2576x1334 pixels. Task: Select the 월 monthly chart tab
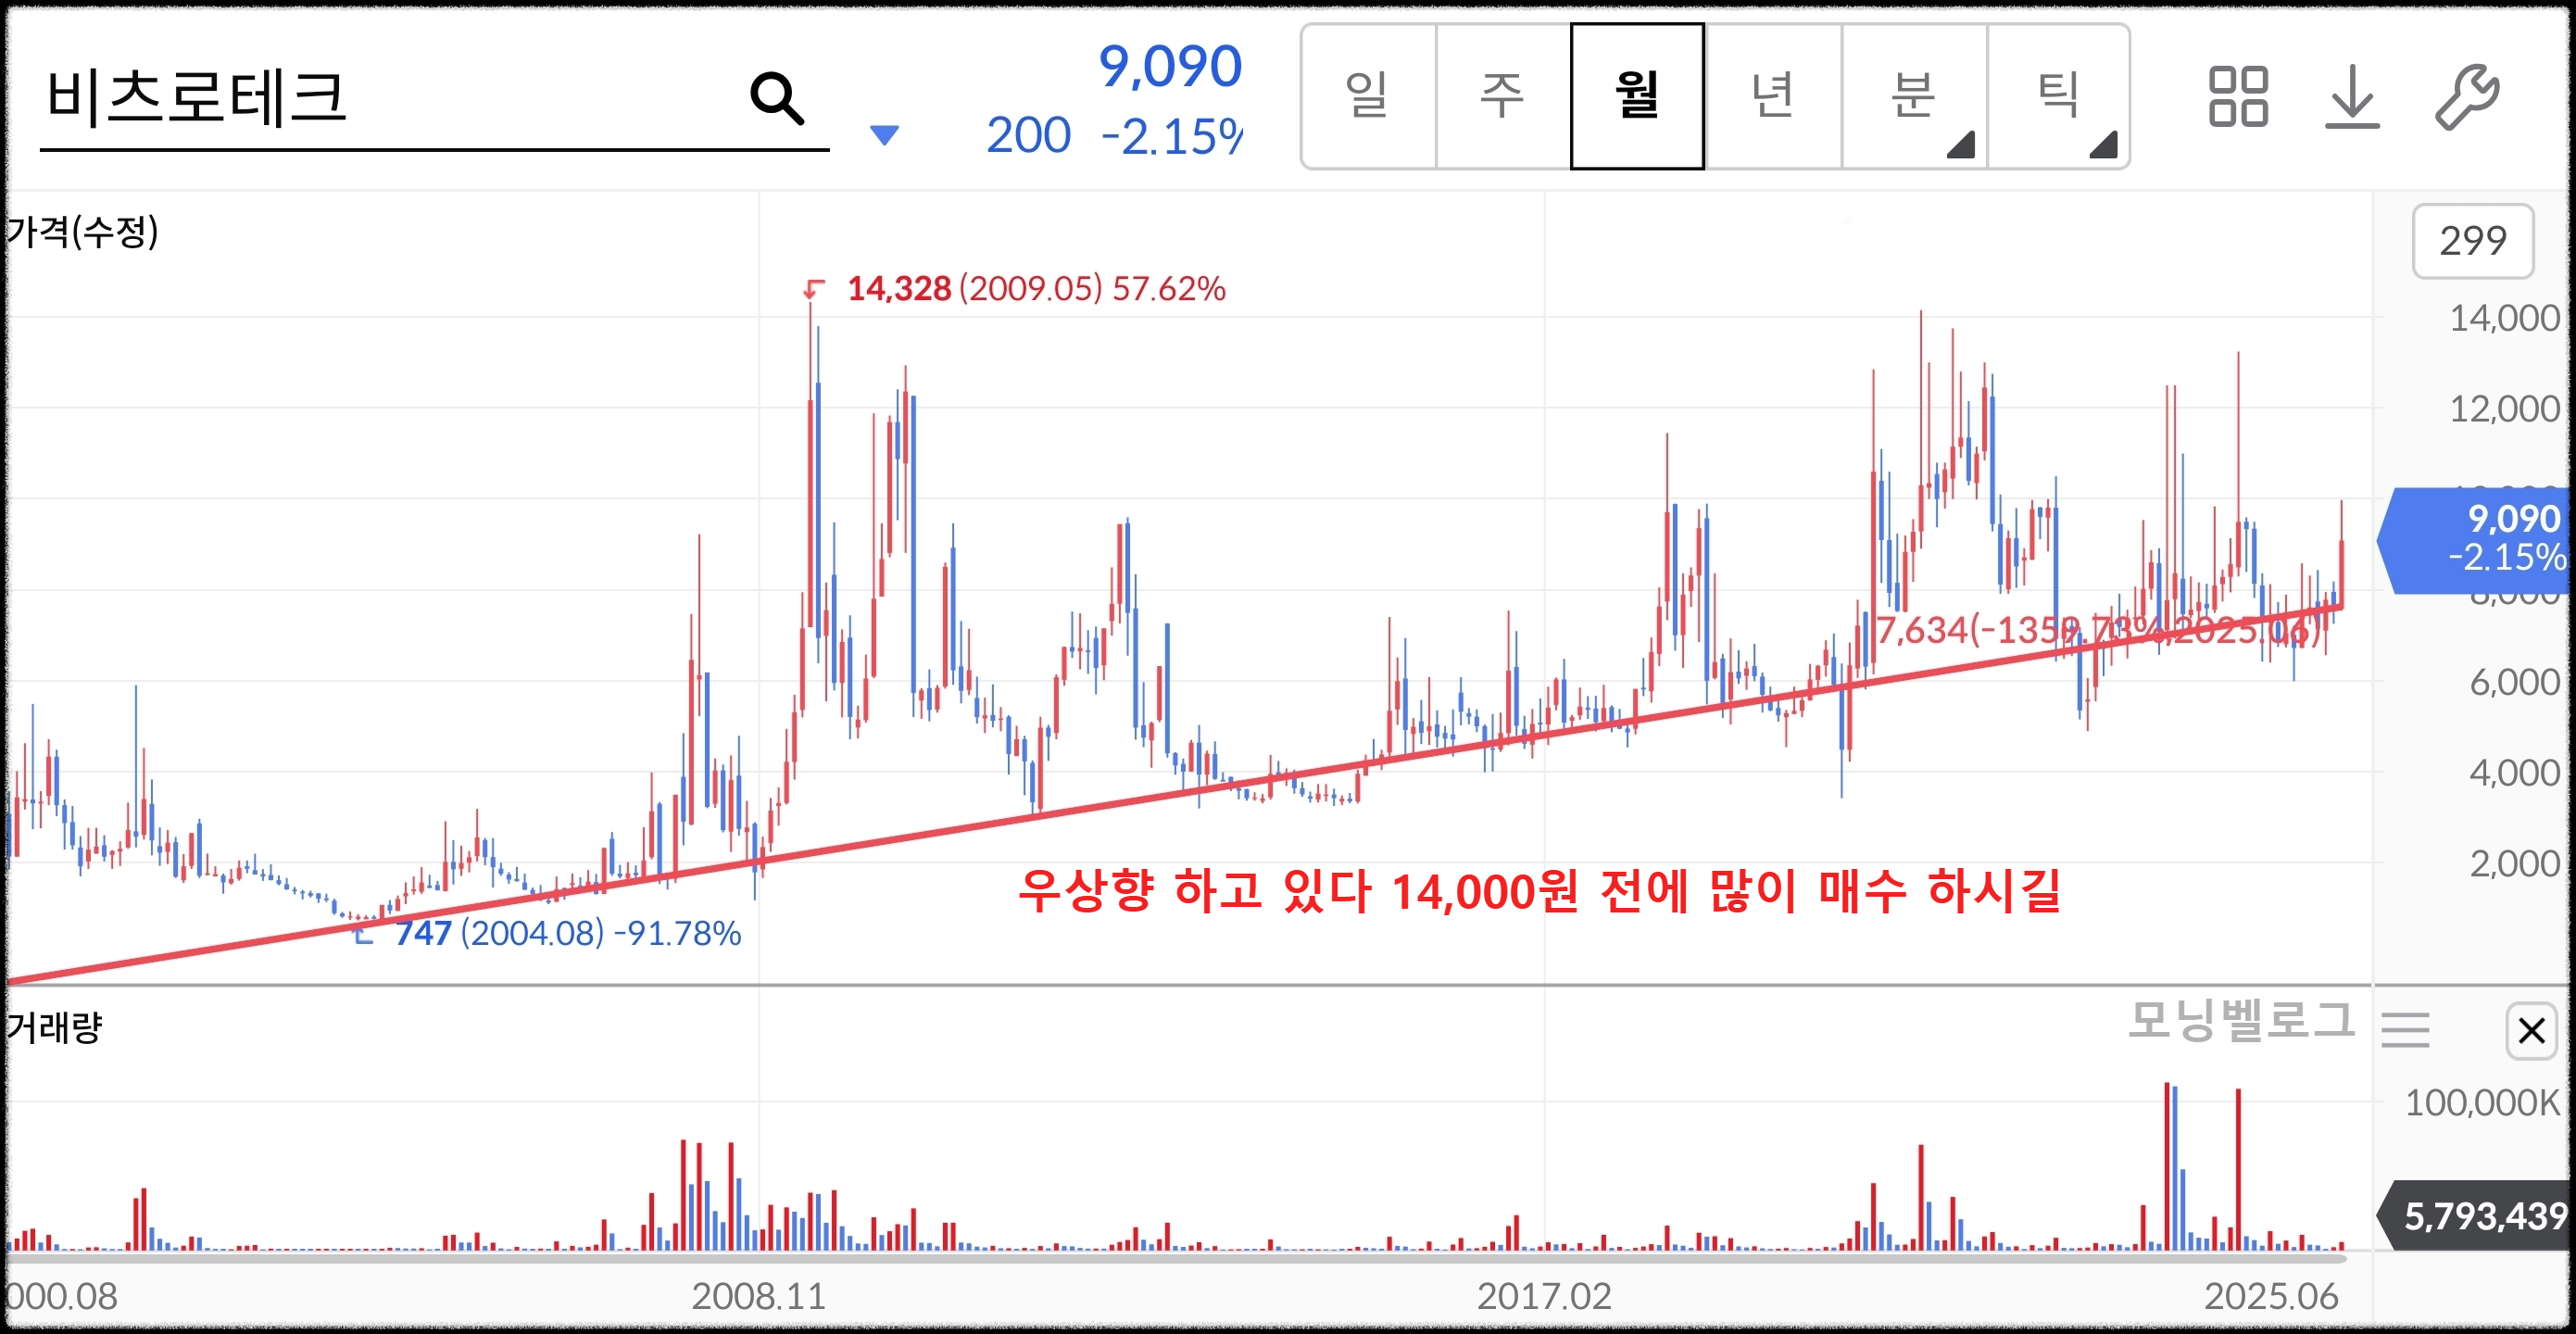tap(1637, 97)
